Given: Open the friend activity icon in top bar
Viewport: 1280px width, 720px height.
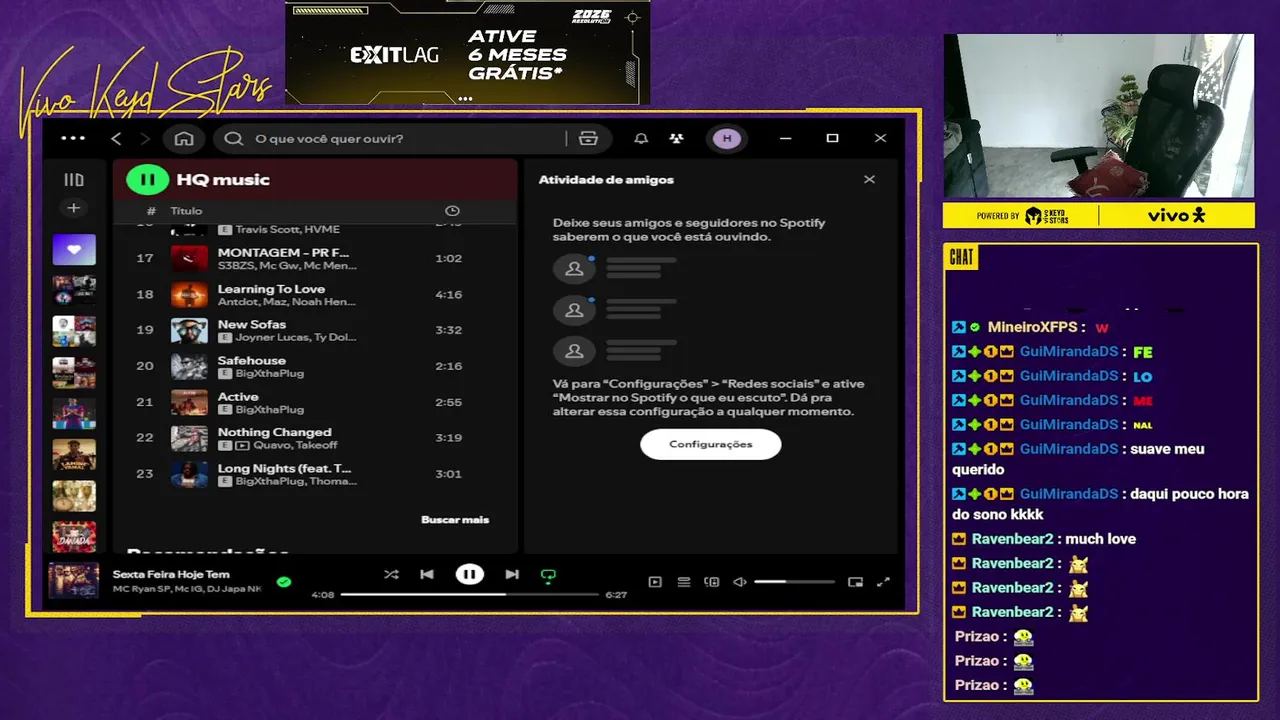Looking at the screenshot, I should click(x=677, y=138).
